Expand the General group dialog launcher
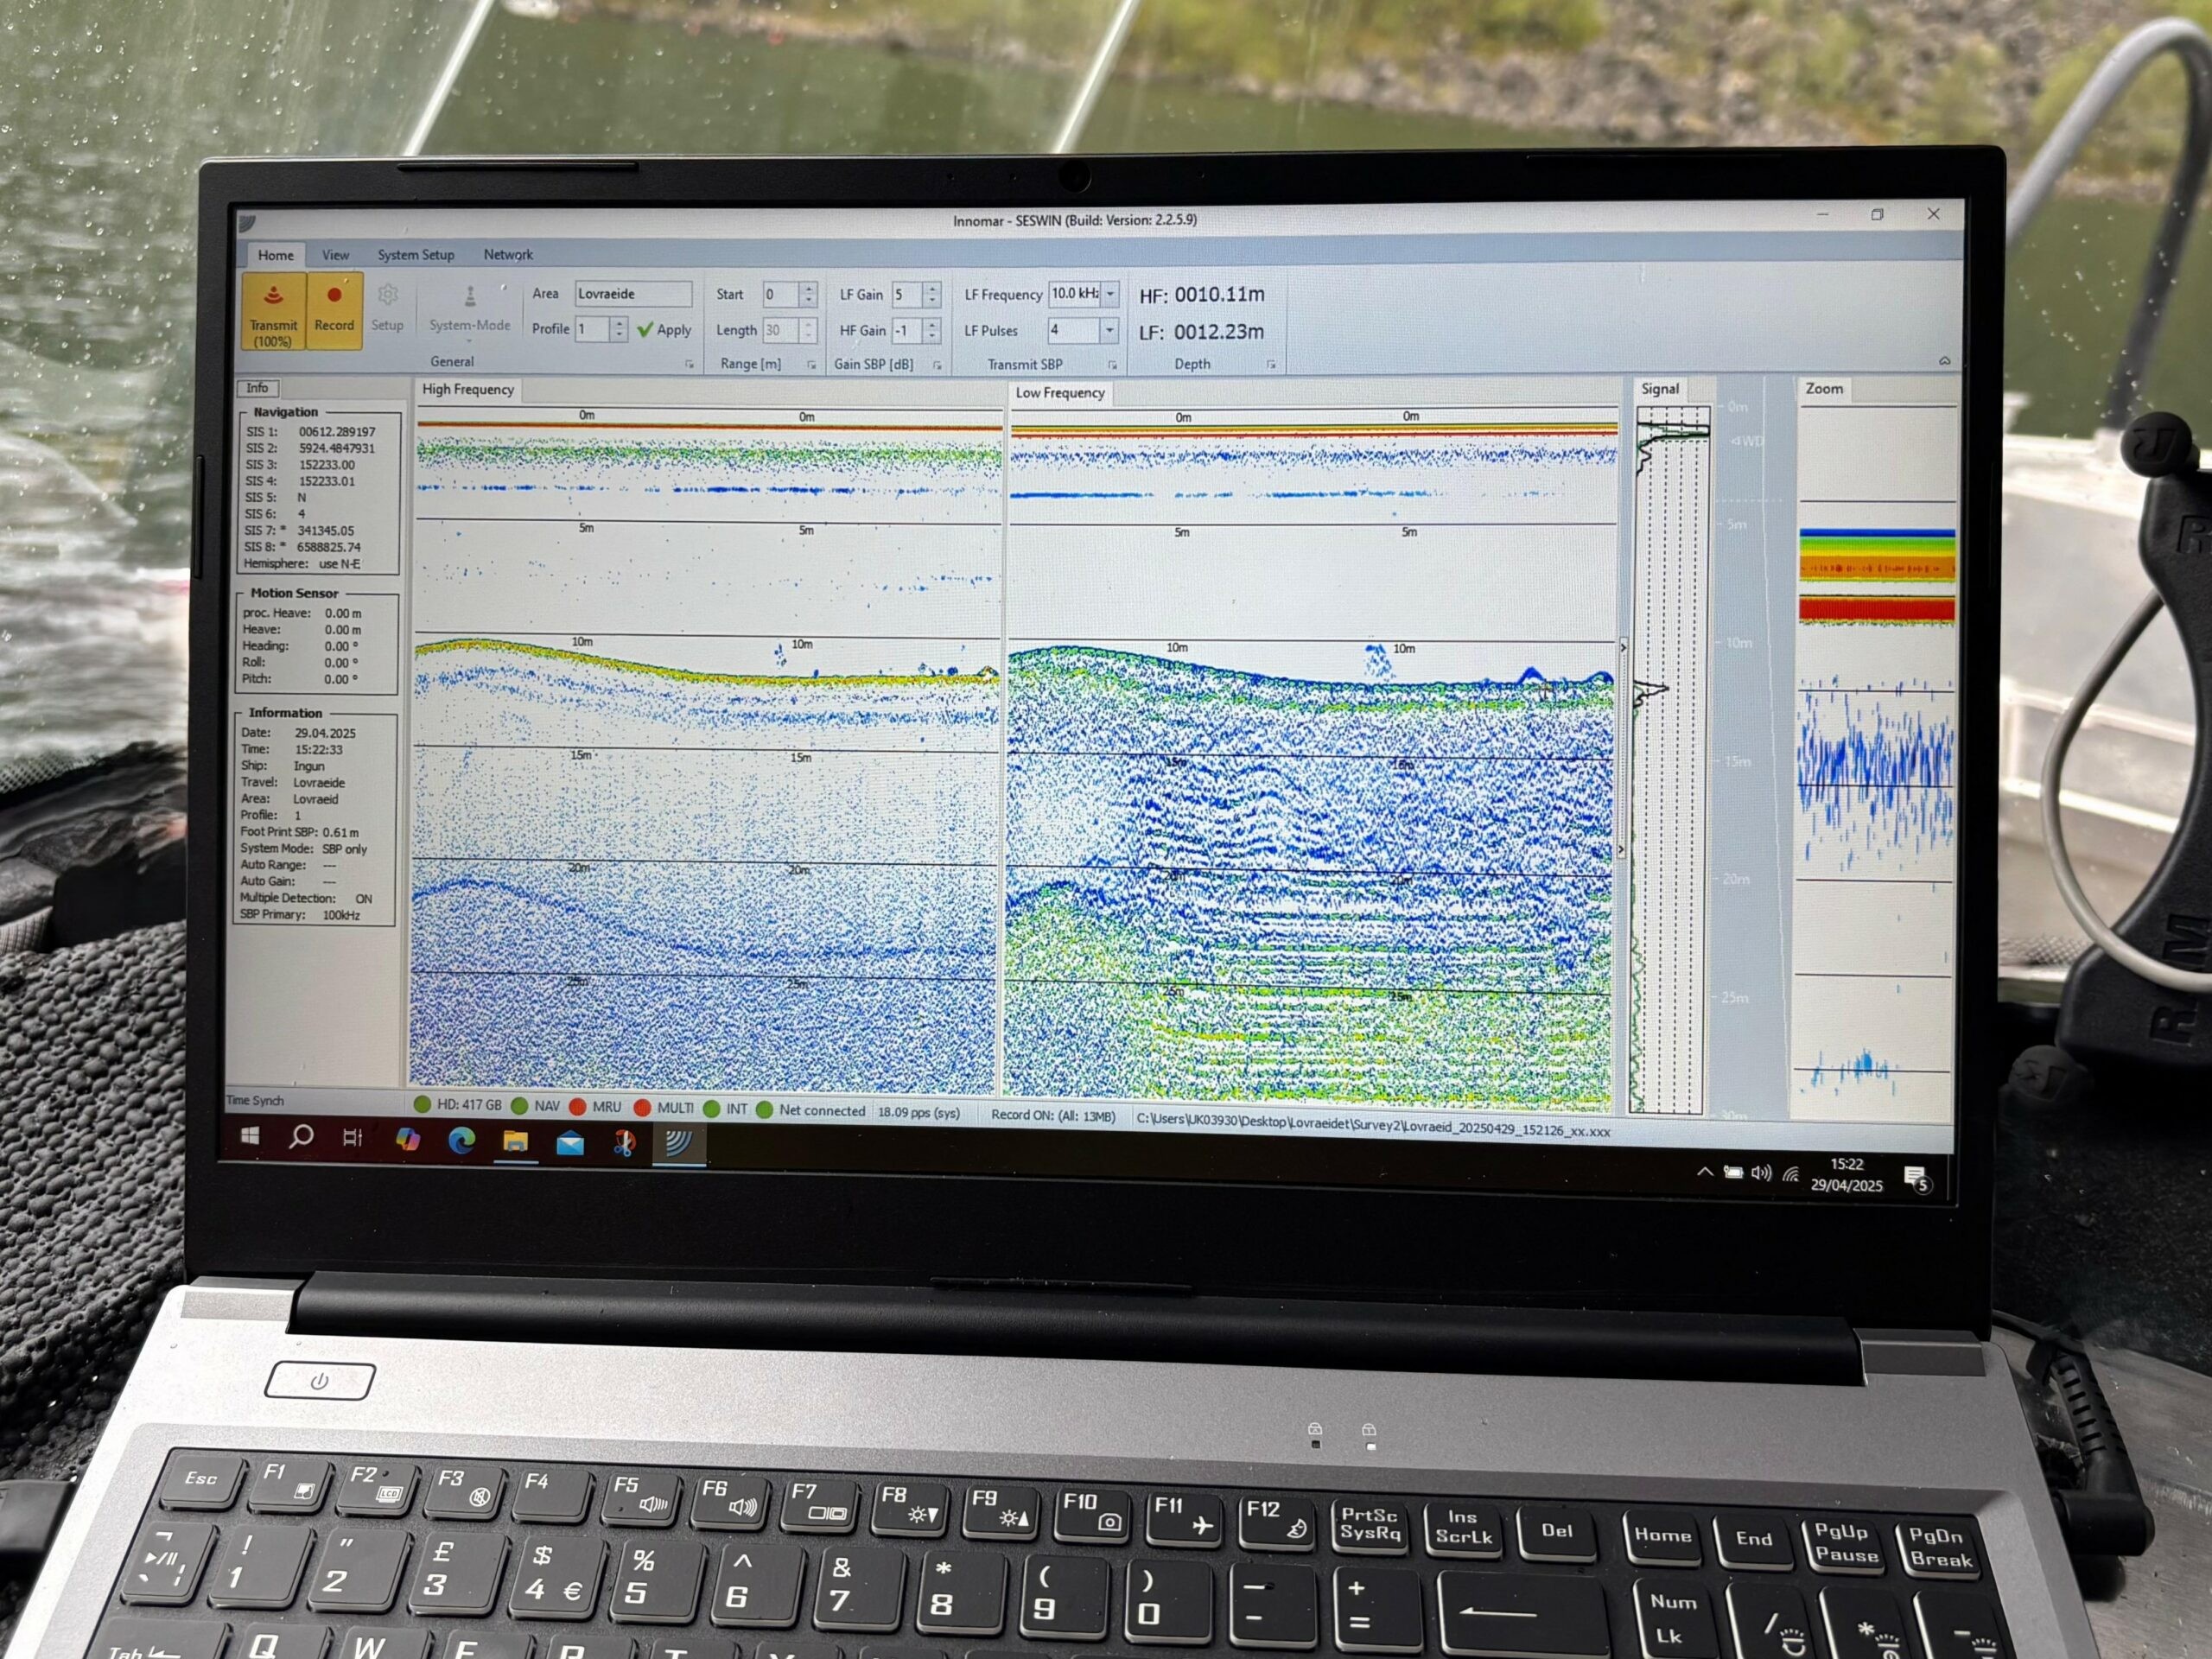This screenshot has height=1659, width=2212. 689,364
